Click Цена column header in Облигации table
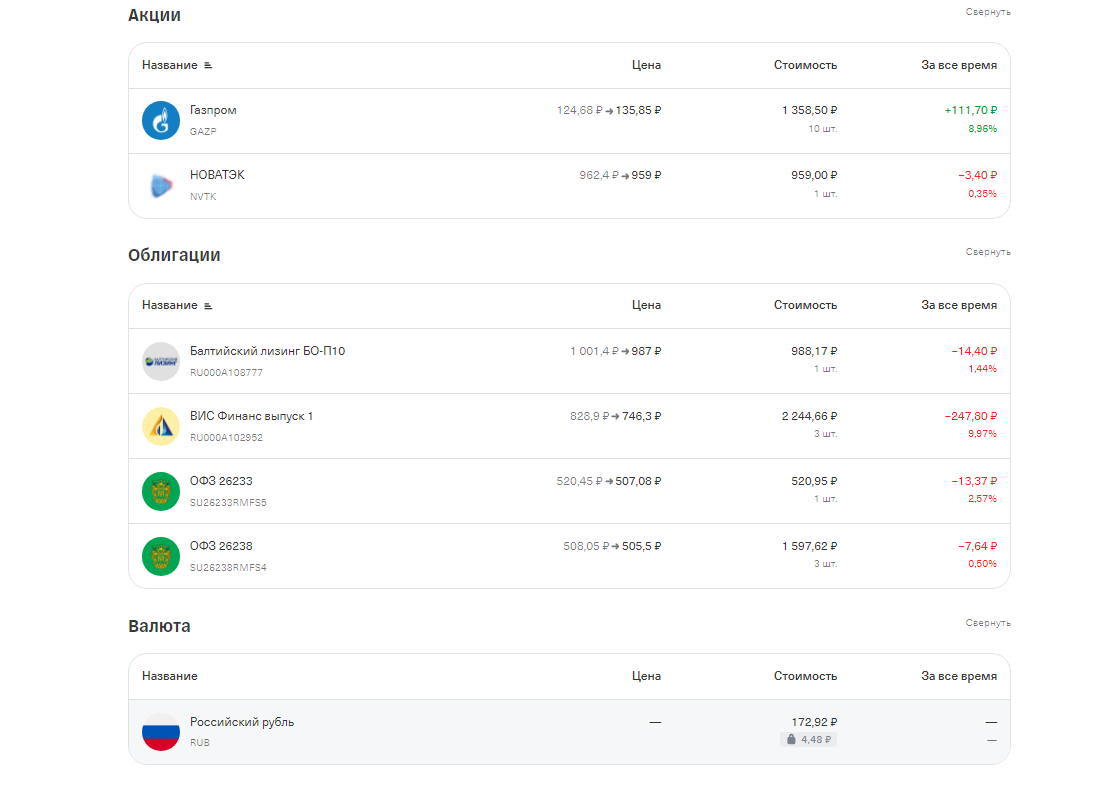 coord(646,305)
